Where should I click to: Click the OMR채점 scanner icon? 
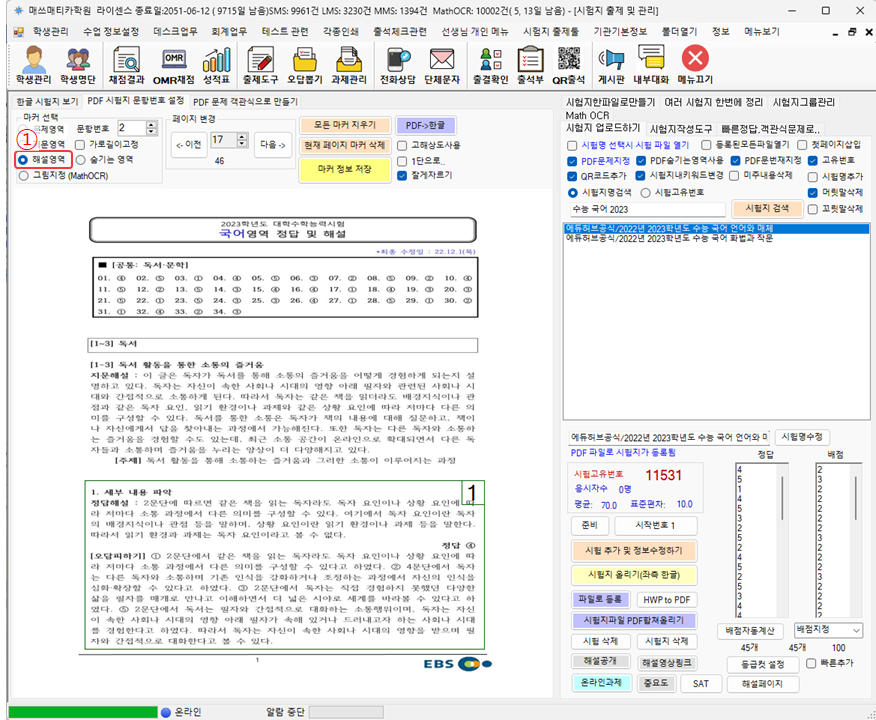(172, 63)
